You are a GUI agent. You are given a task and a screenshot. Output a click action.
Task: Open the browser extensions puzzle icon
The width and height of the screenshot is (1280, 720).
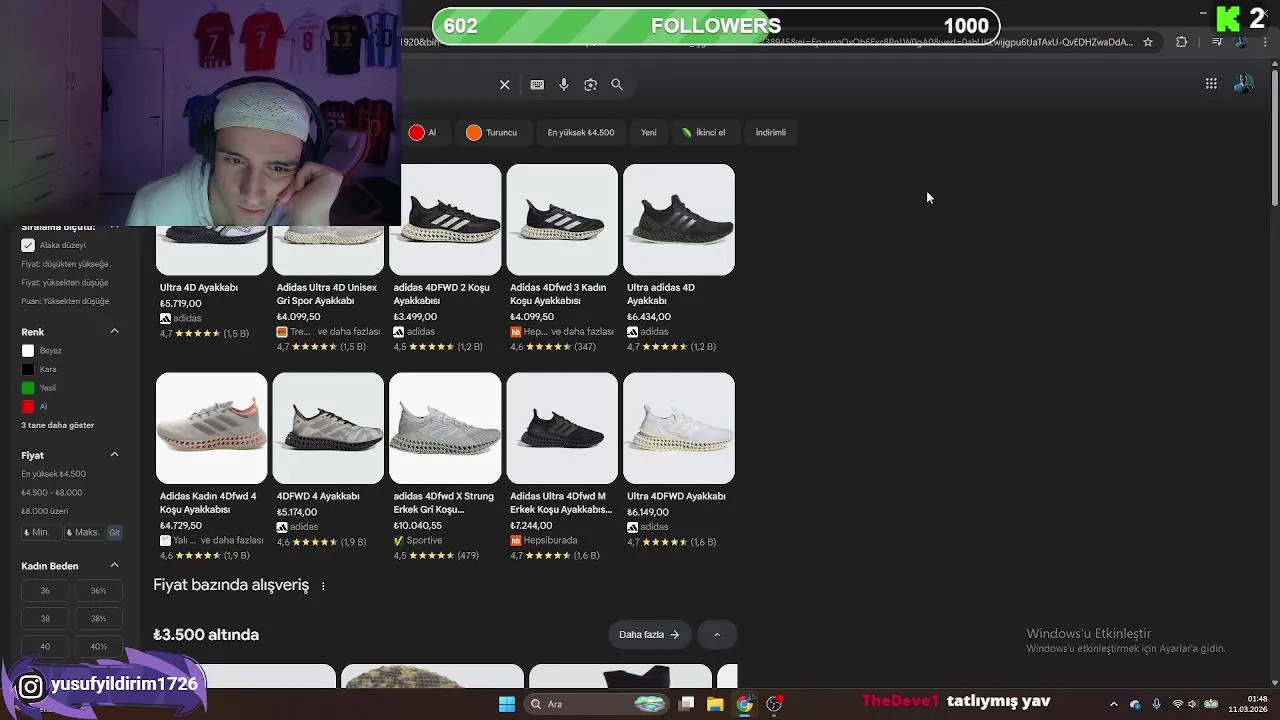(1182, 42)
